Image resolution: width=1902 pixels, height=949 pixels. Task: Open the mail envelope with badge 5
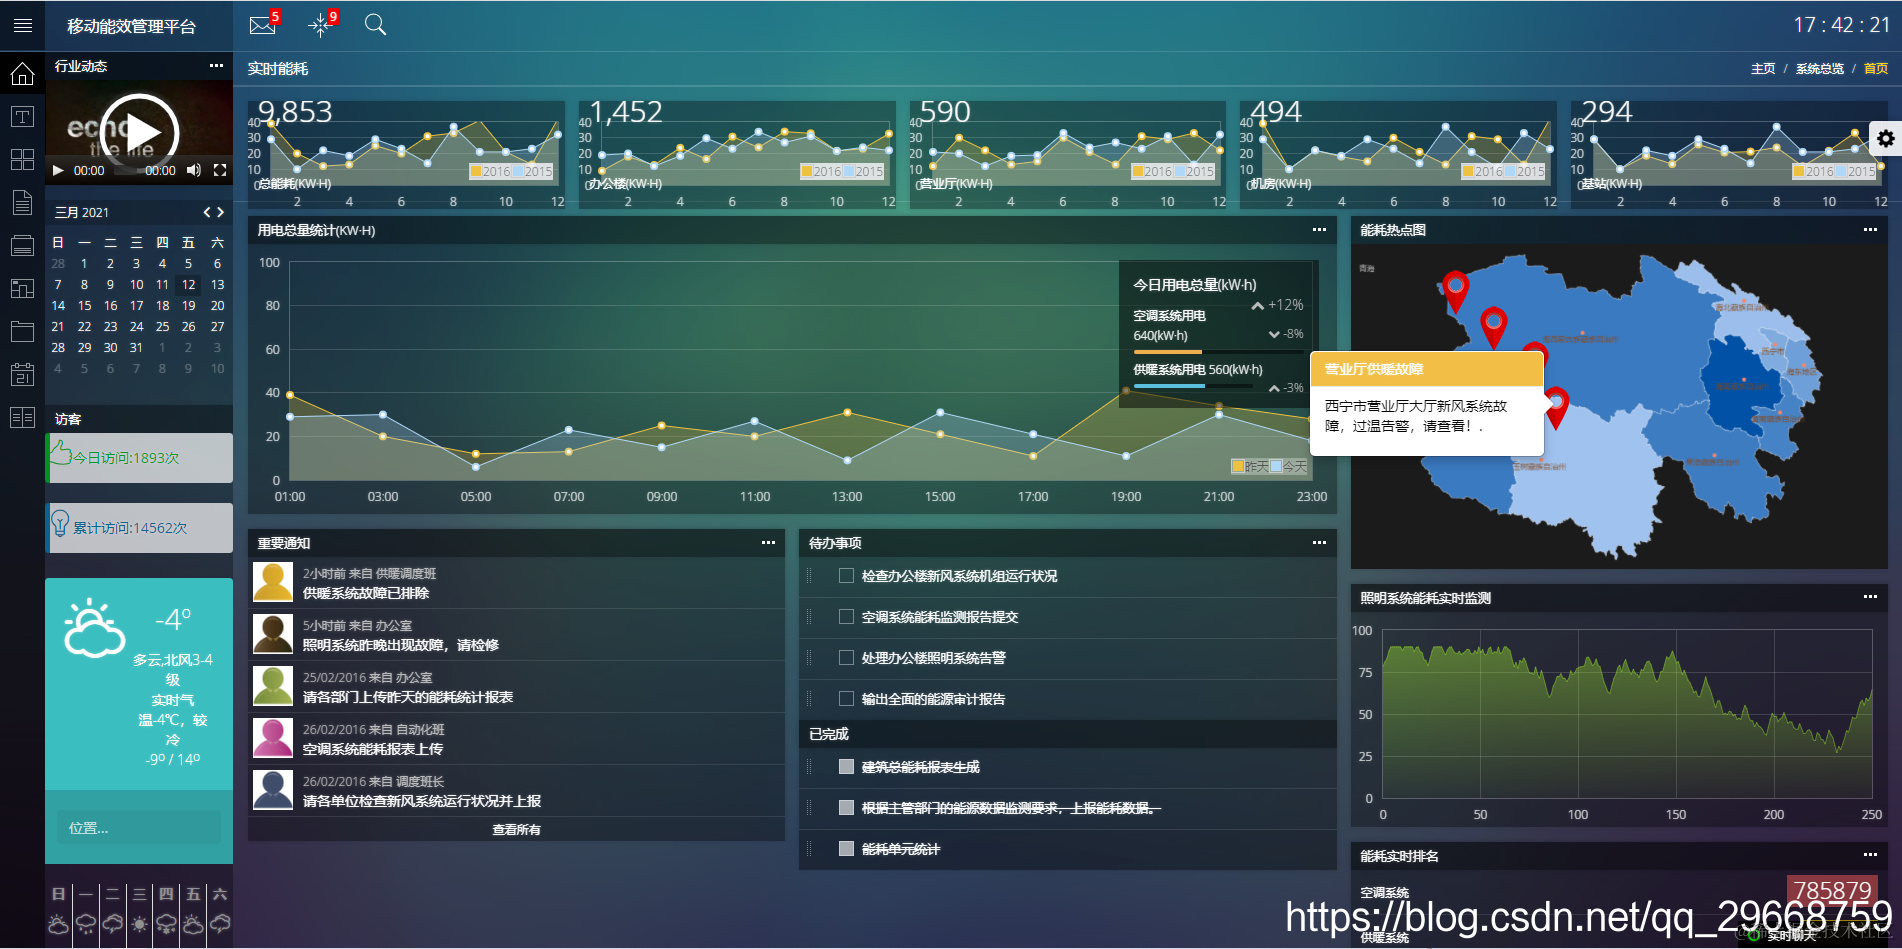coord(262,25)
